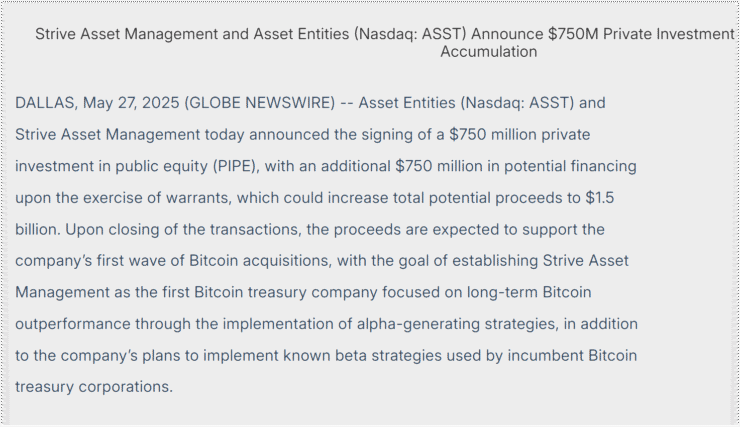
Task: Click the date "May 27, 2025"
Action: [x=131, y=103]
